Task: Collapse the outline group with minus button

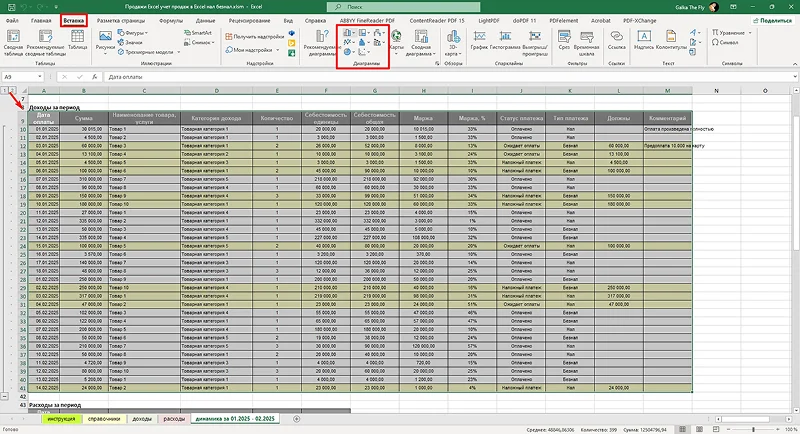Action: 4,396
